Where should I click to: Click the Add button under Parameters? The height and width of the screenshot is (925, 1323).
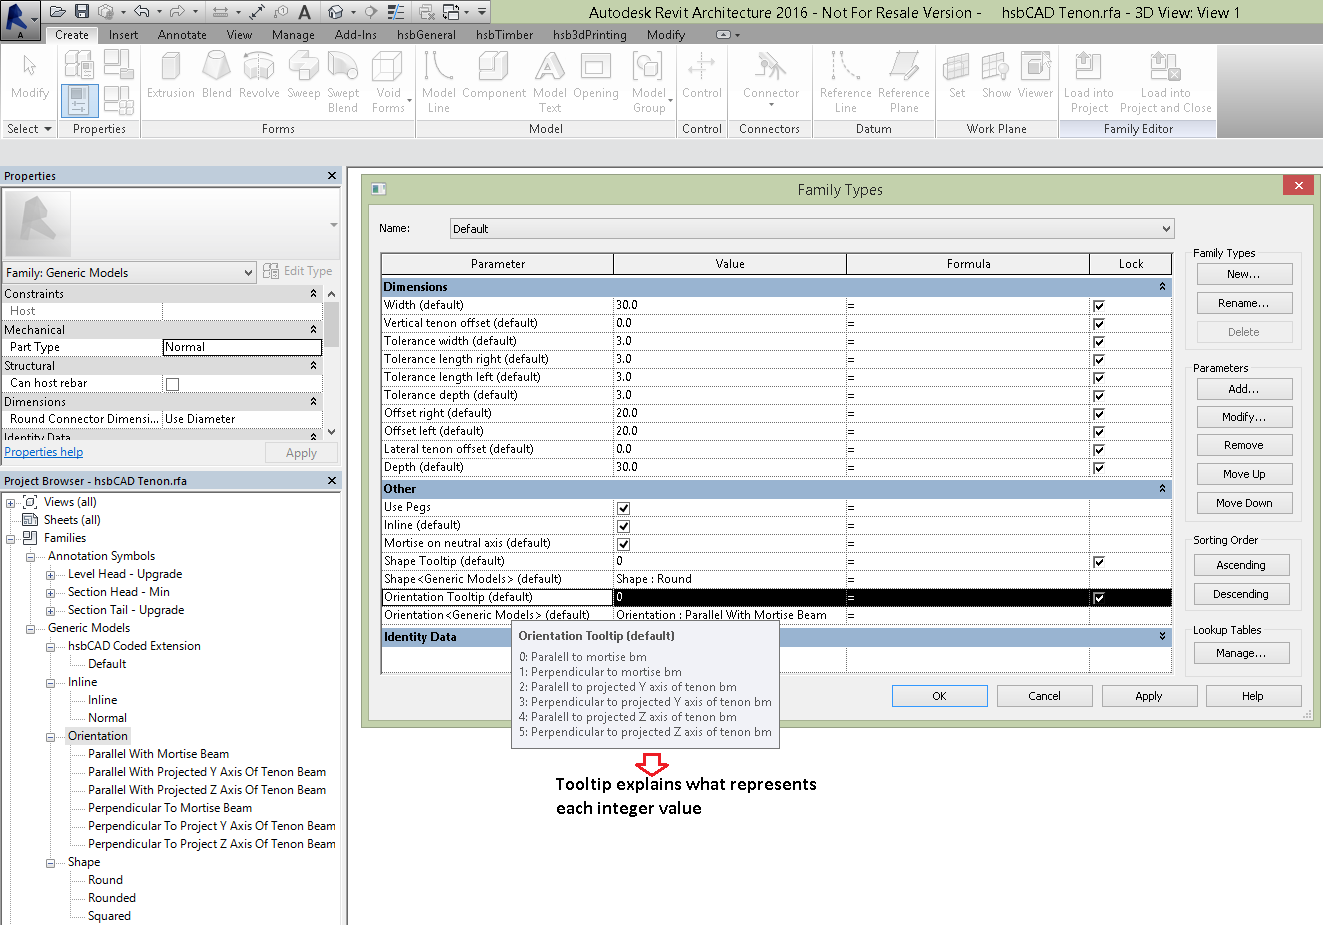coord(1244,388)
